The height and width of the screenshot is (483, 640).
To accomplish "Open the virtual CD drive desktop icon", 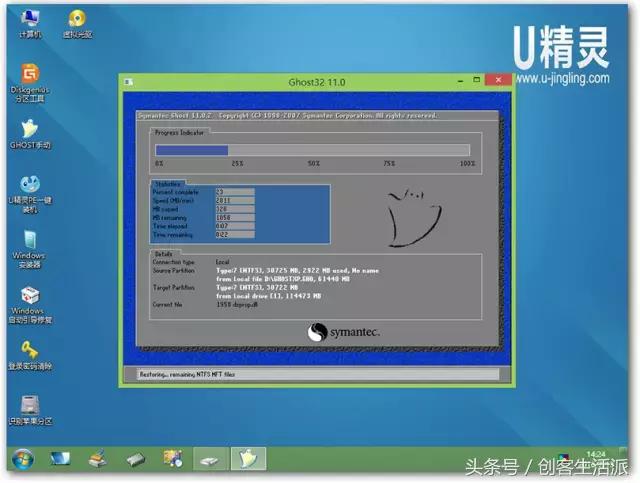I will tap(77, 23).
